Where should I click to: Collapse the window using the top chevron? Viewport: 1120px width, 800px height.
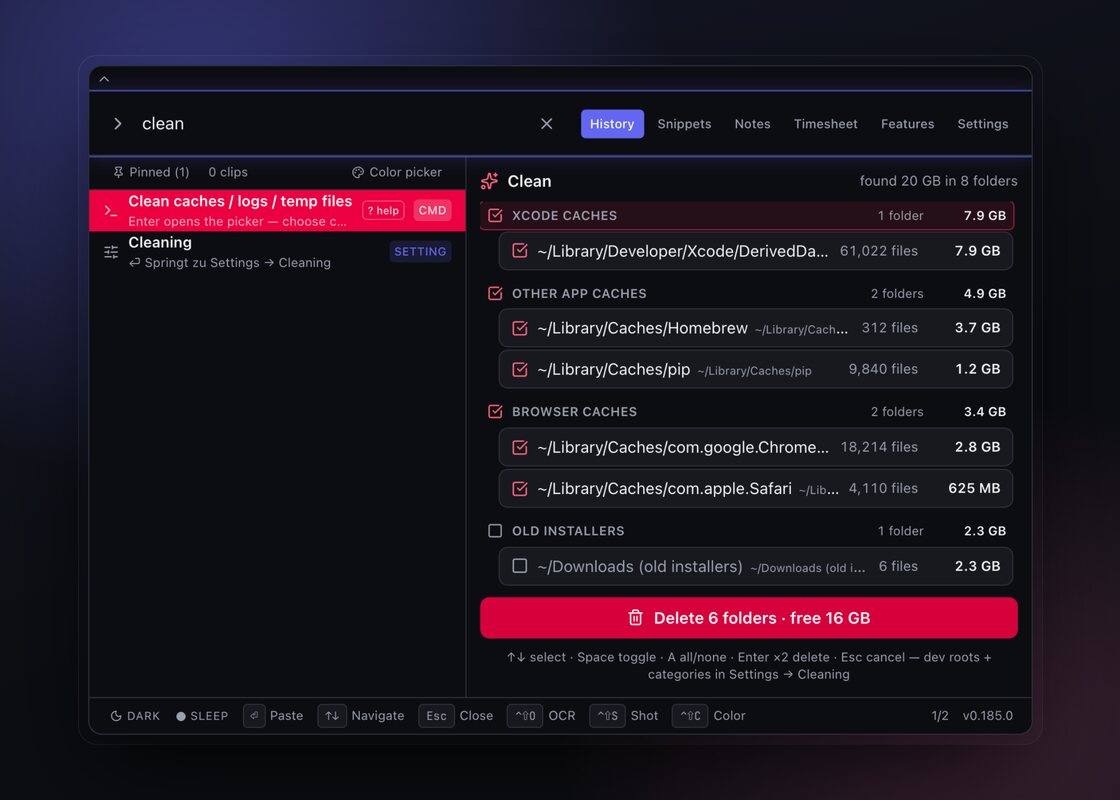(x=104, y=79)
